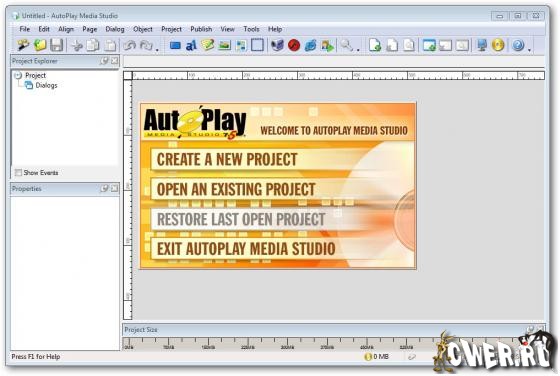
Task: Select Dialogs in Project Explorer
Action: [x=46, y=85]
